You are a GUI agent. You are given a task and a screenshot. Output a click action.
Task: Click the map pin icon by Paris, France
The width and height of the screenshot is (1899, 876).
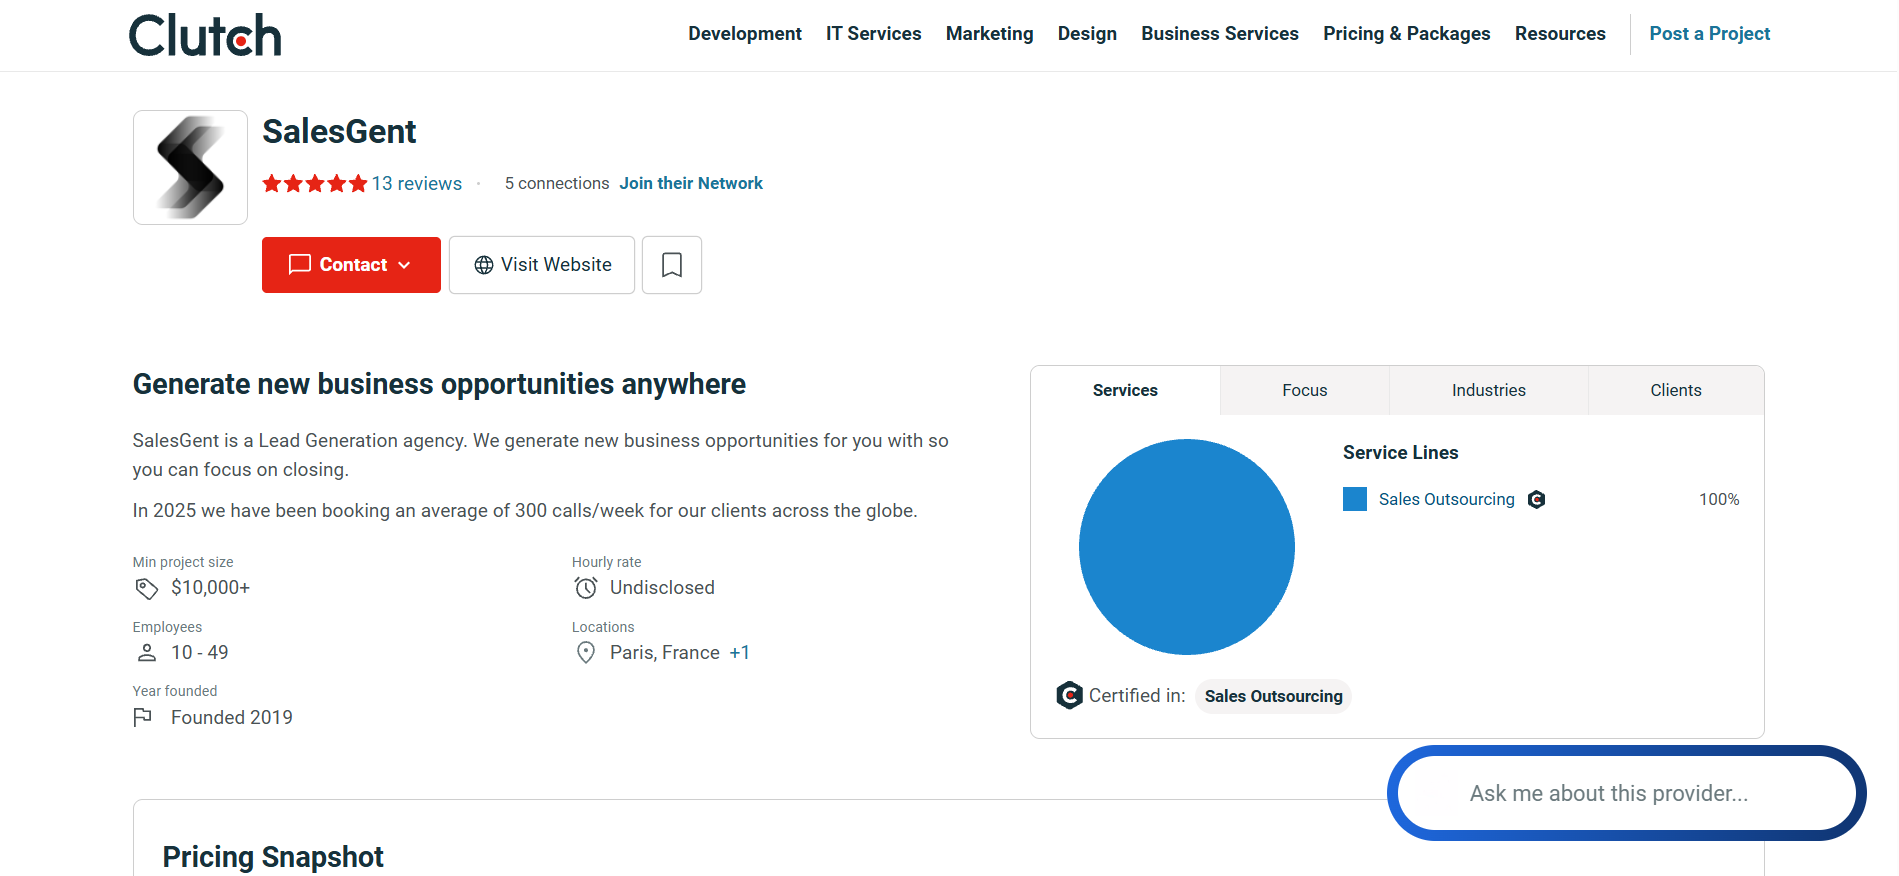point(586,653)
